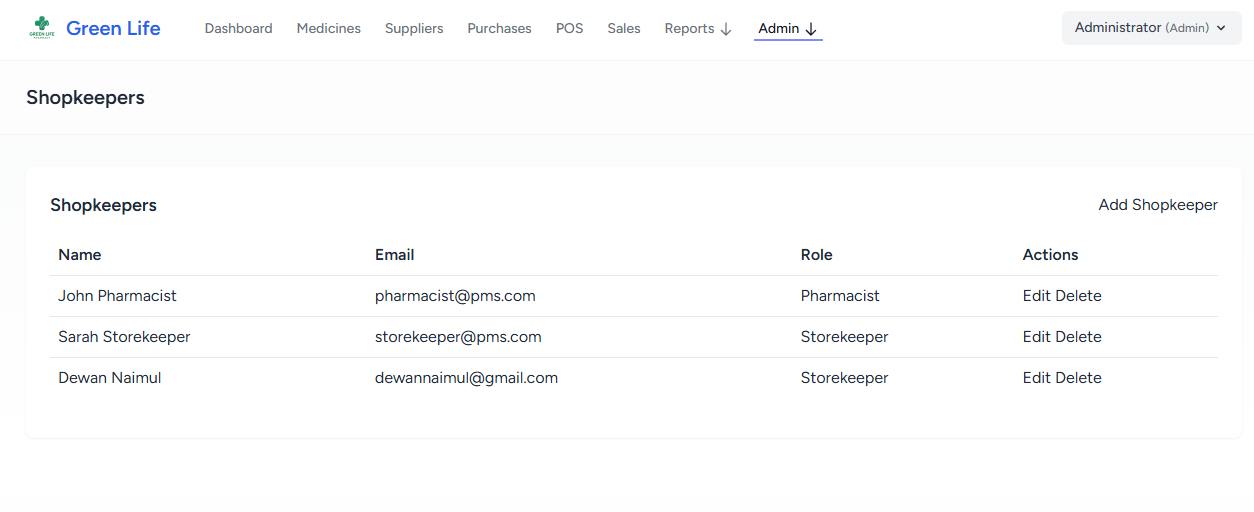Click the Add Shopkeeper link
Image resolution: width=1254 pixels, height=512 pixels.
(x=1157, y=205)
